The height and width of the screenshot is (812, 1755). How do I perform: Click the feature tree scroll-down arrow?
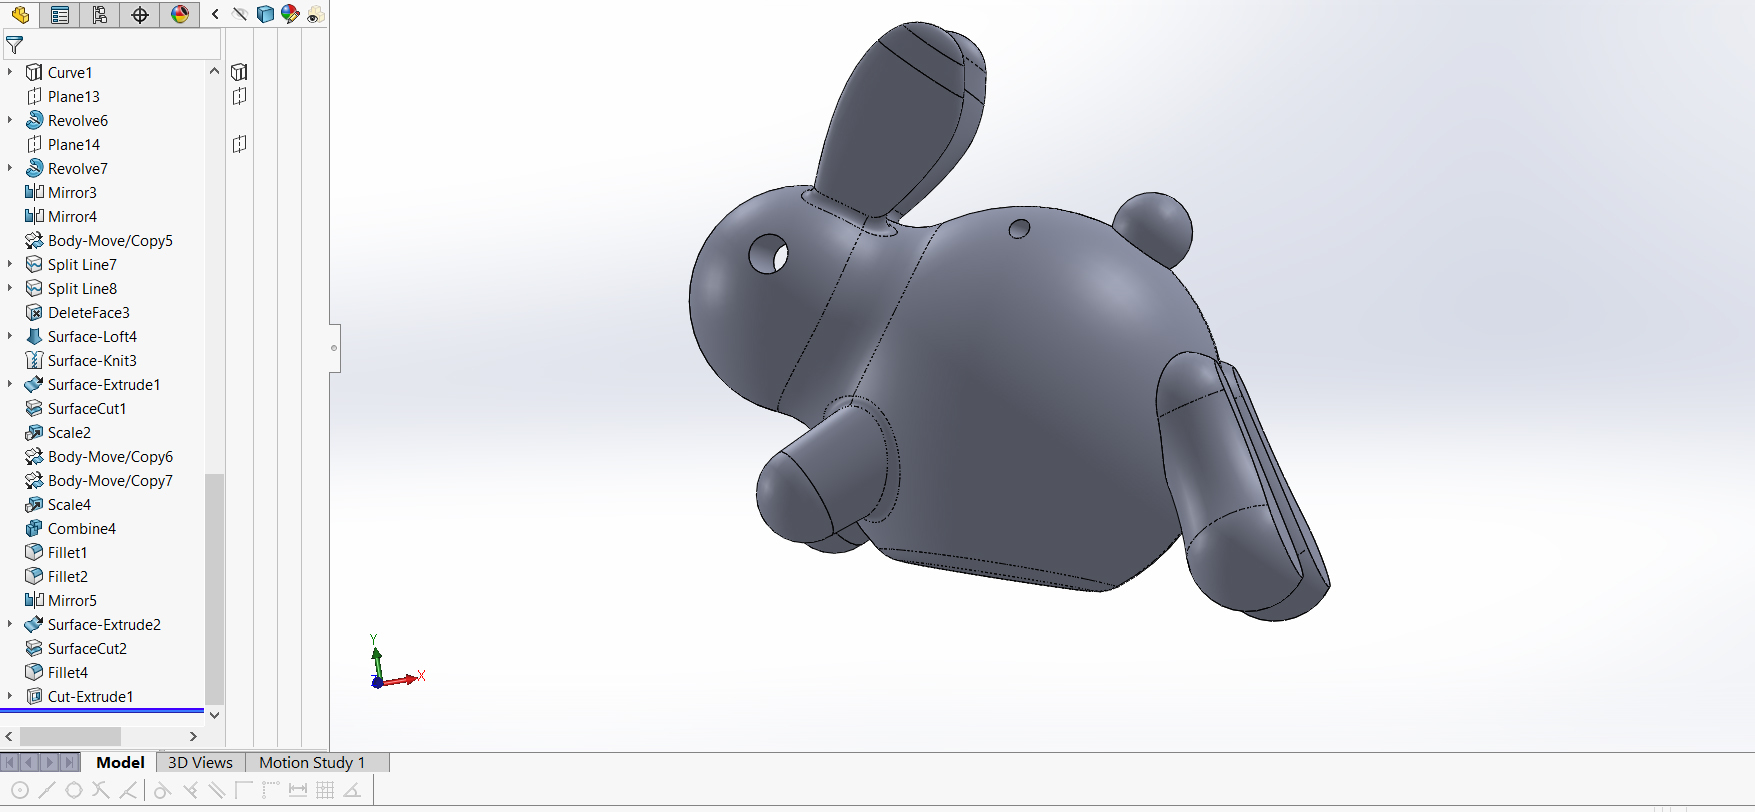tap(214, 715)
